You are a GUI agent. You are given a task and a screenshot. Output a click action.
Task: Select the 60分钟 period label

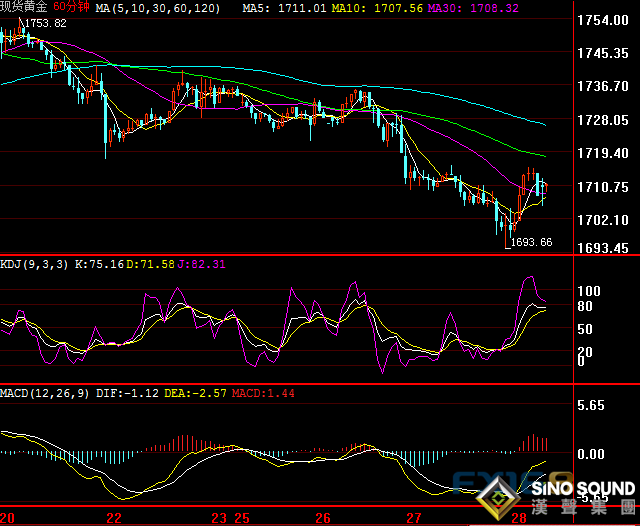click(73, 7)
